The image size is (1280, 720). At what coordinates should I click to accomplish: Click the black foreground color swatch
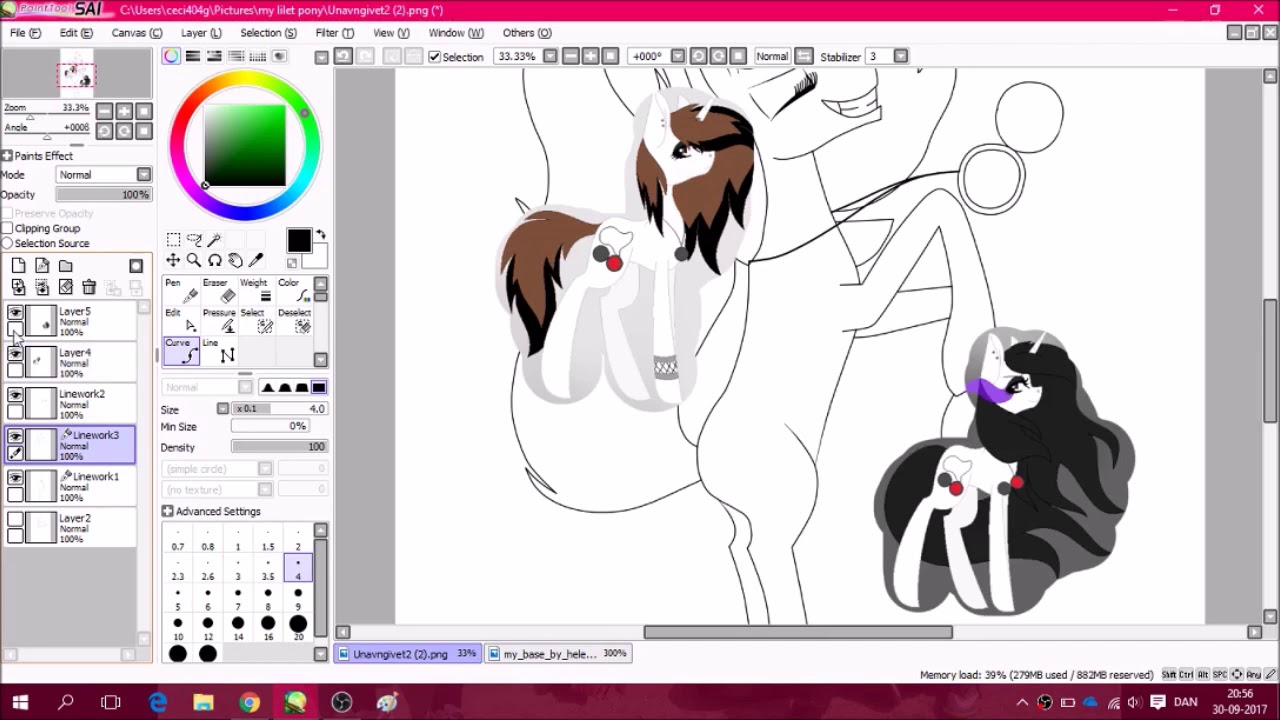[x=298, y=241]
